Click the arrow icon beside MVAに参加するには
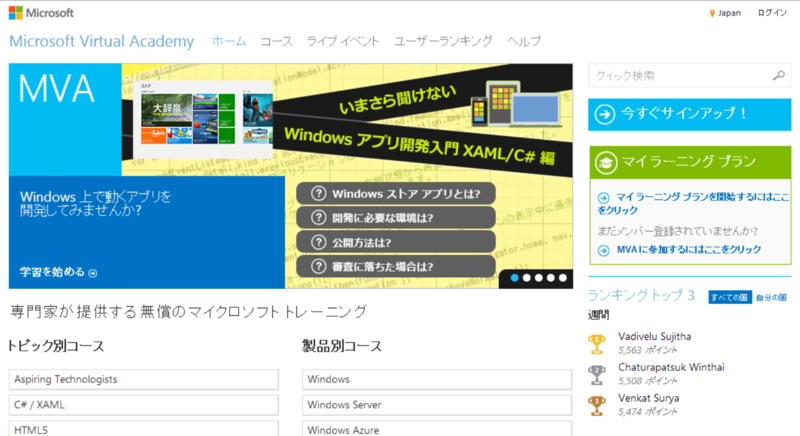 (604, 250)
